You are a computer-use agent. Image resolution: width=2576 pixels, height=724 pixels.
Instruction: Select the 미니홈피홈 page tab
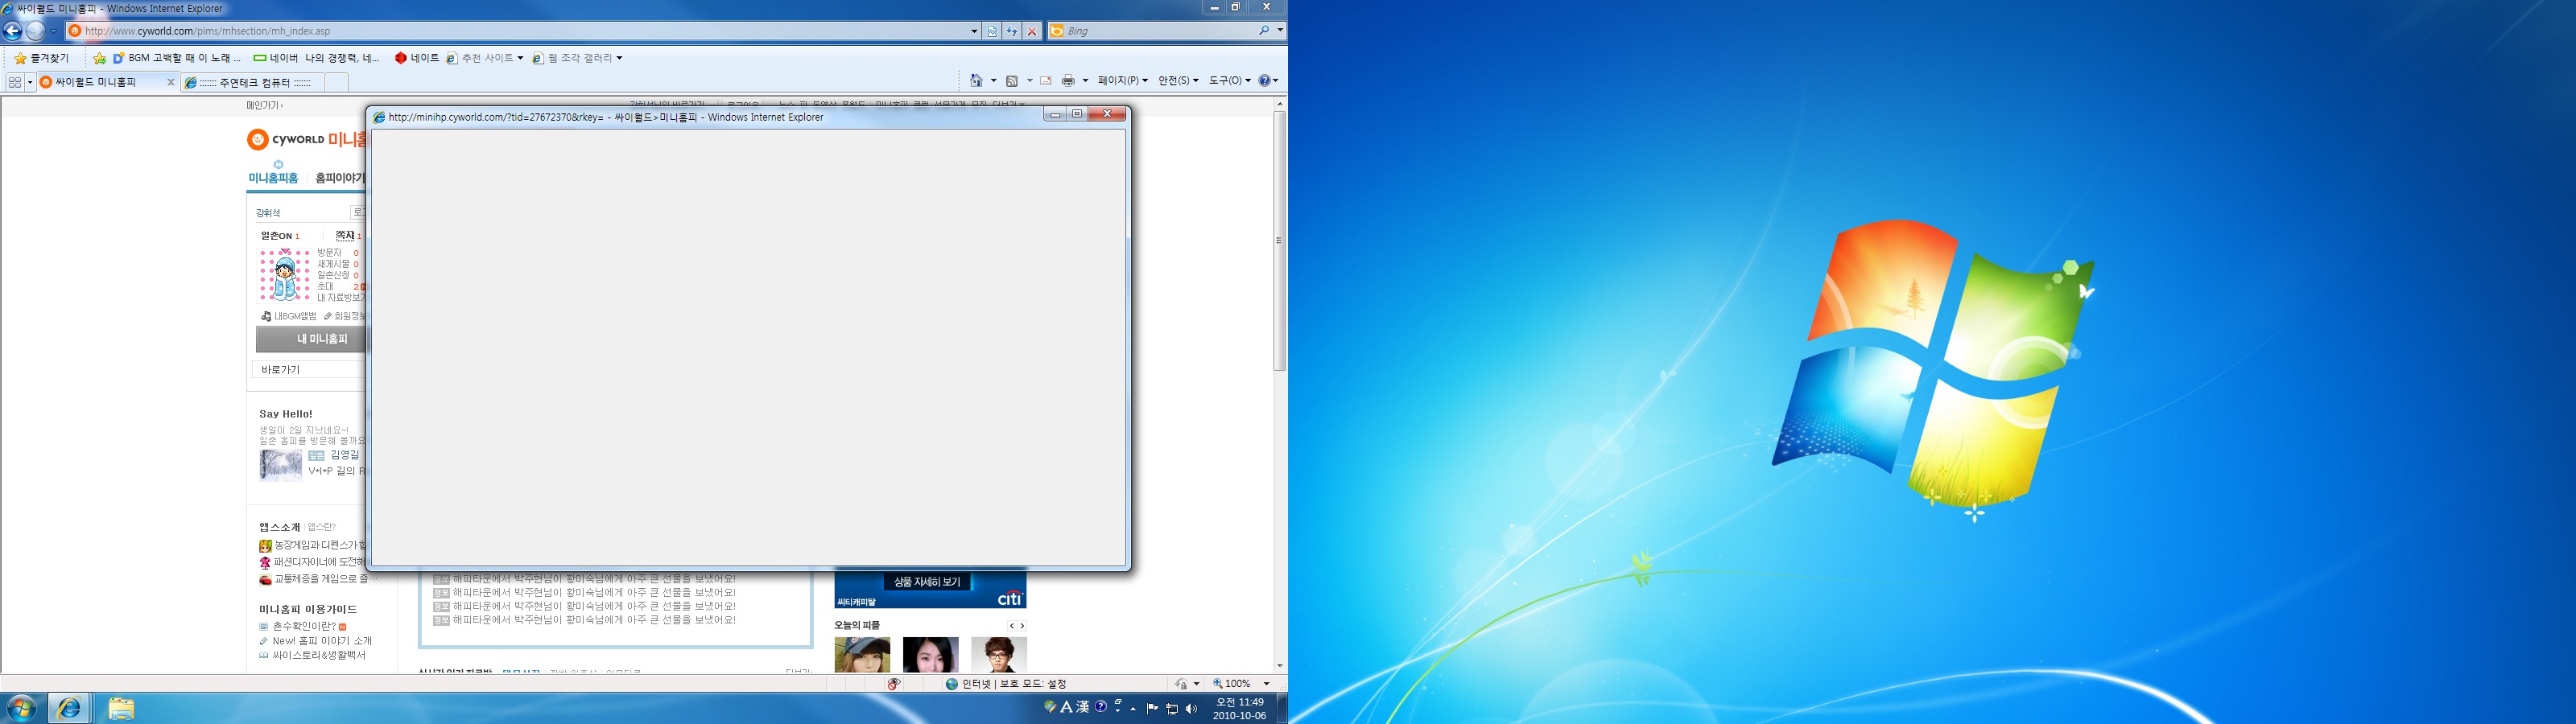273,178
